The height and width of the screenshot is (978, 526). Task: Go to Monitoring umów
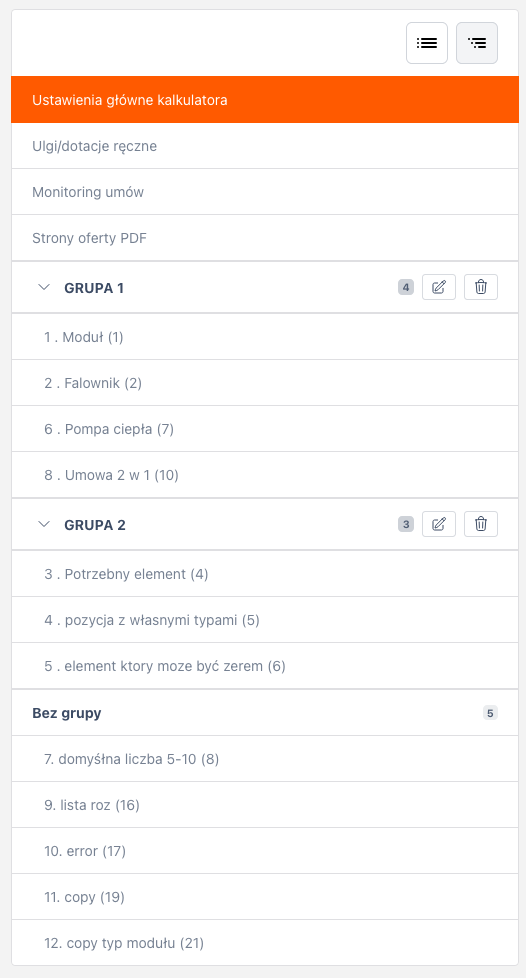[265, 192]
